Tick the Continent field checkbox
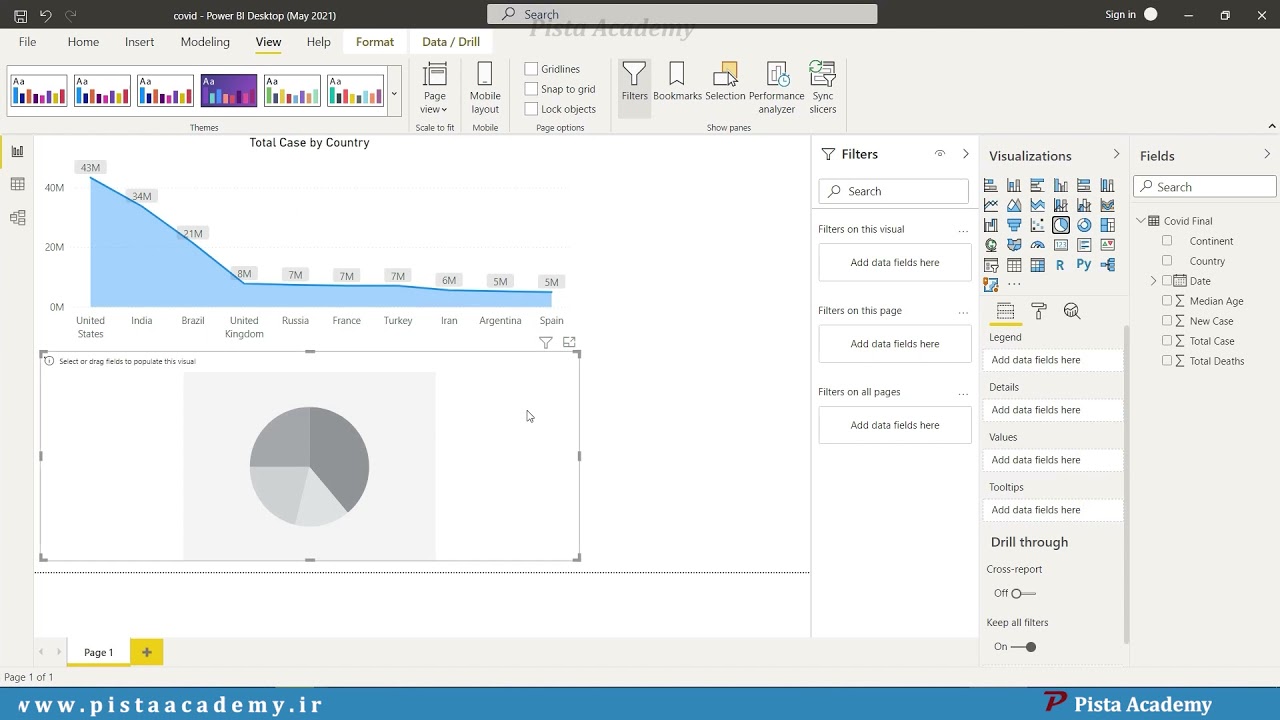Screen dimensions: 1280x720 click(1167, 241)
